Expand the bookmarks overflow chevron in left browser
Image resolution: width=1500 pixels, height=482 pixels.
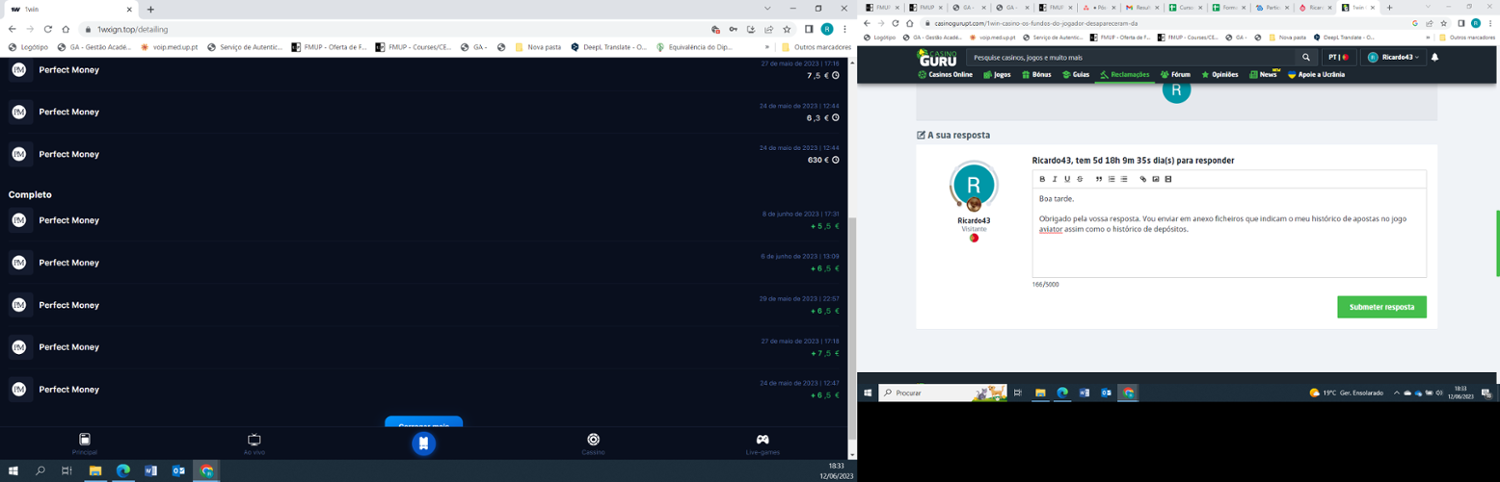[x=767, y=46]
